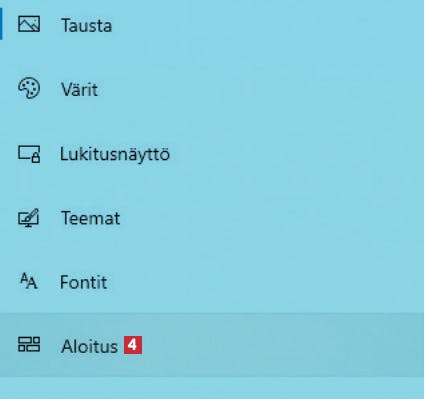424x399 pixels.
Task: Click the blue selection indicator beside Tausta
Action: click(1, 24)
